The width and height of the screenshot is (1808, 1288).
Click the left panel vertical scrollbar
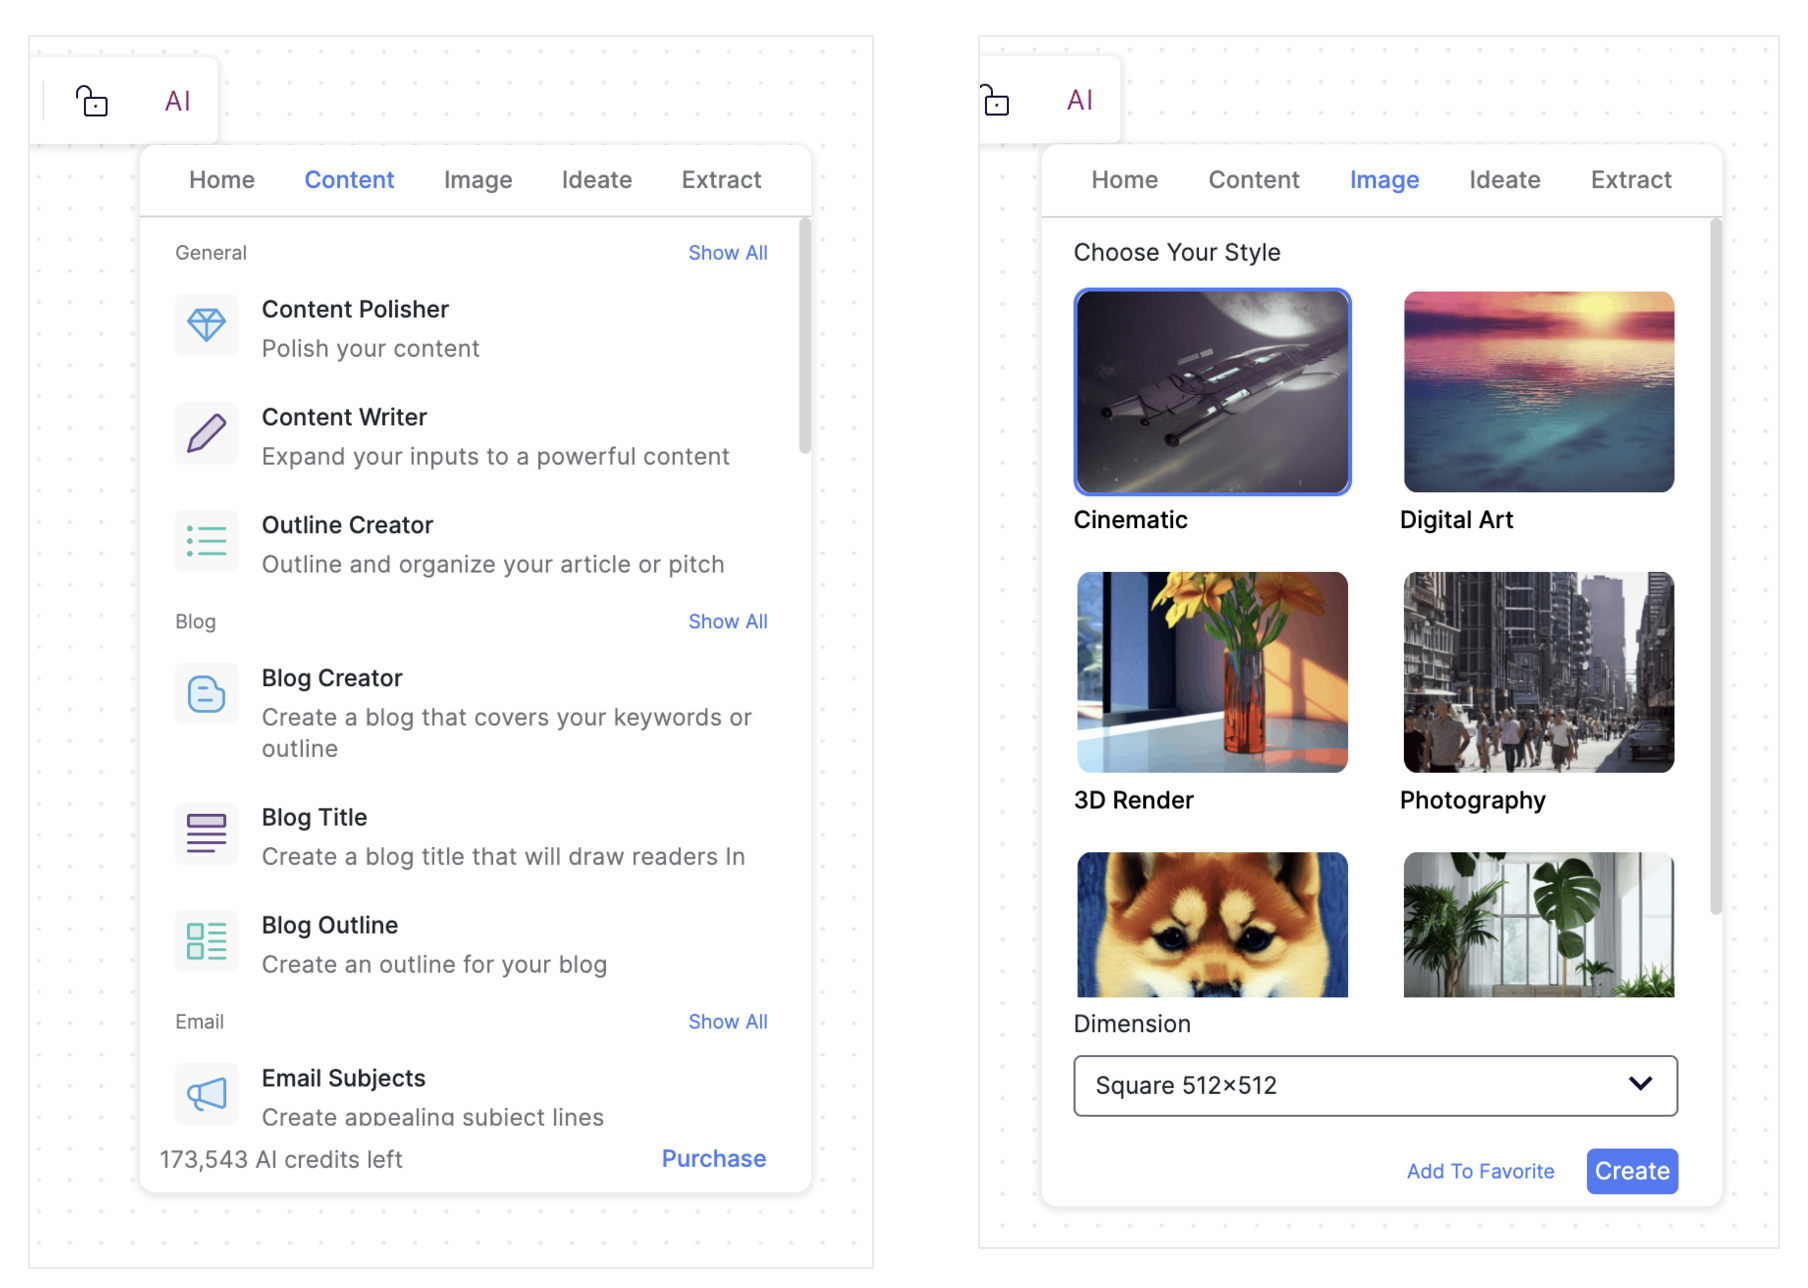[805, 337]
